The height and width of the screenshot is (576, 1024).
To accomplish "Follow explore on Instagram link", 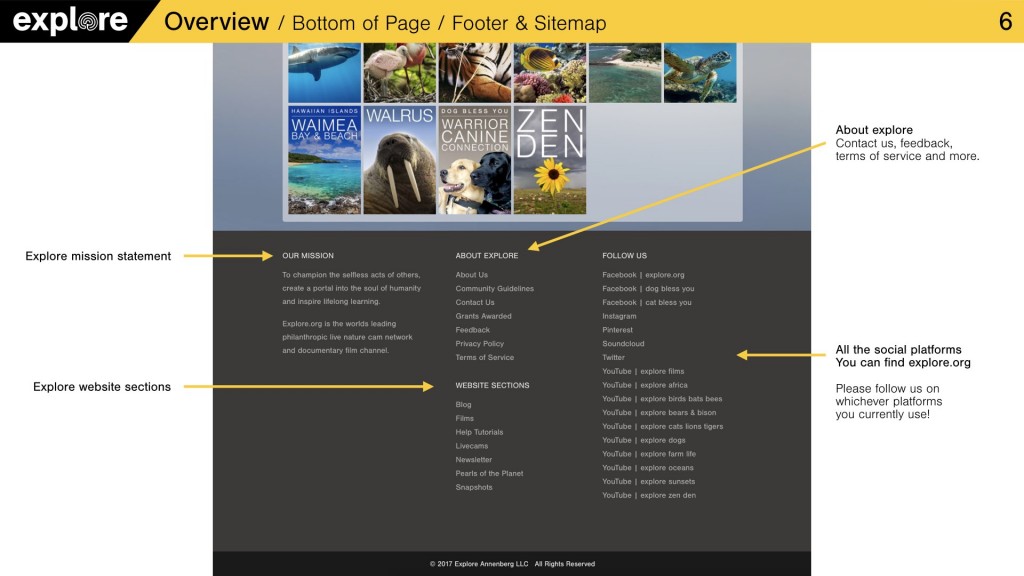I will [x=619, y=316].
